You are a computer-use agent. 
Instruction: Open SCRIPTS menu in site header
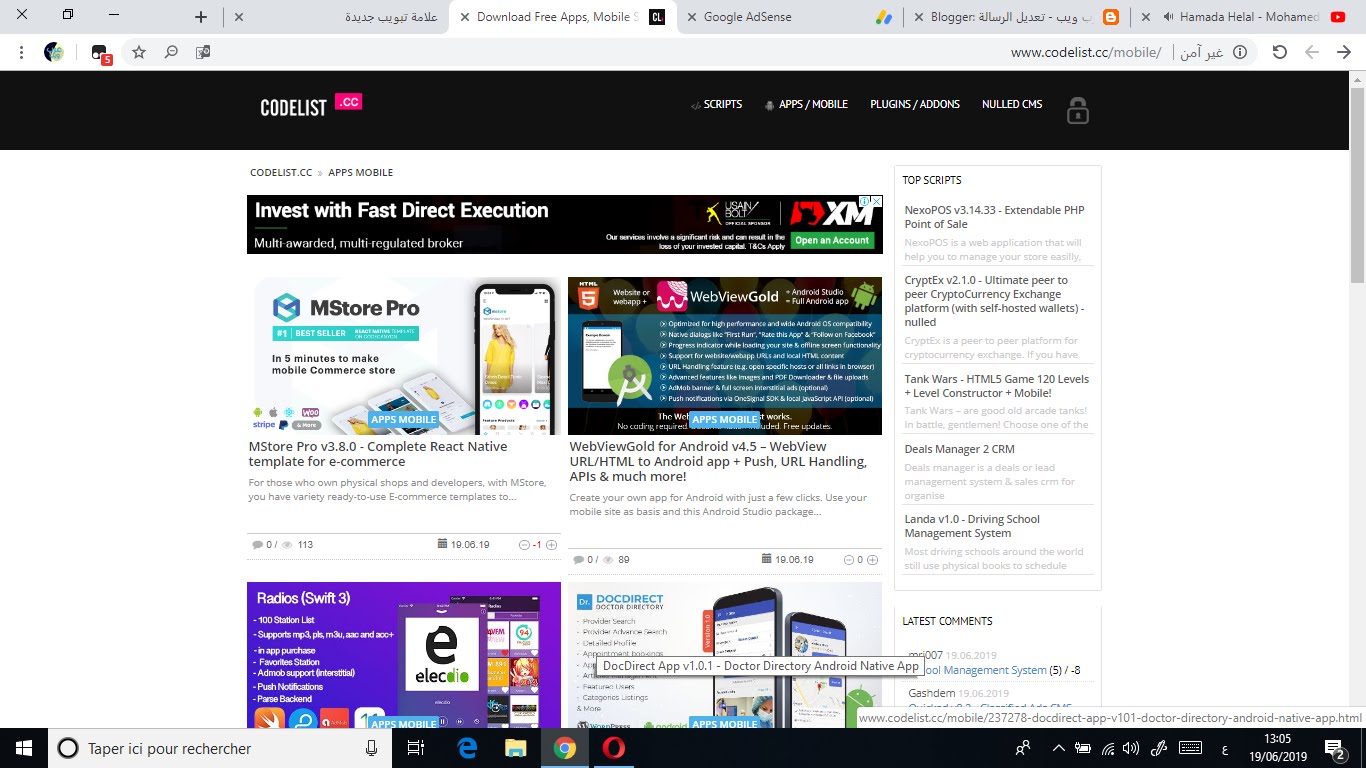(716, 104)
